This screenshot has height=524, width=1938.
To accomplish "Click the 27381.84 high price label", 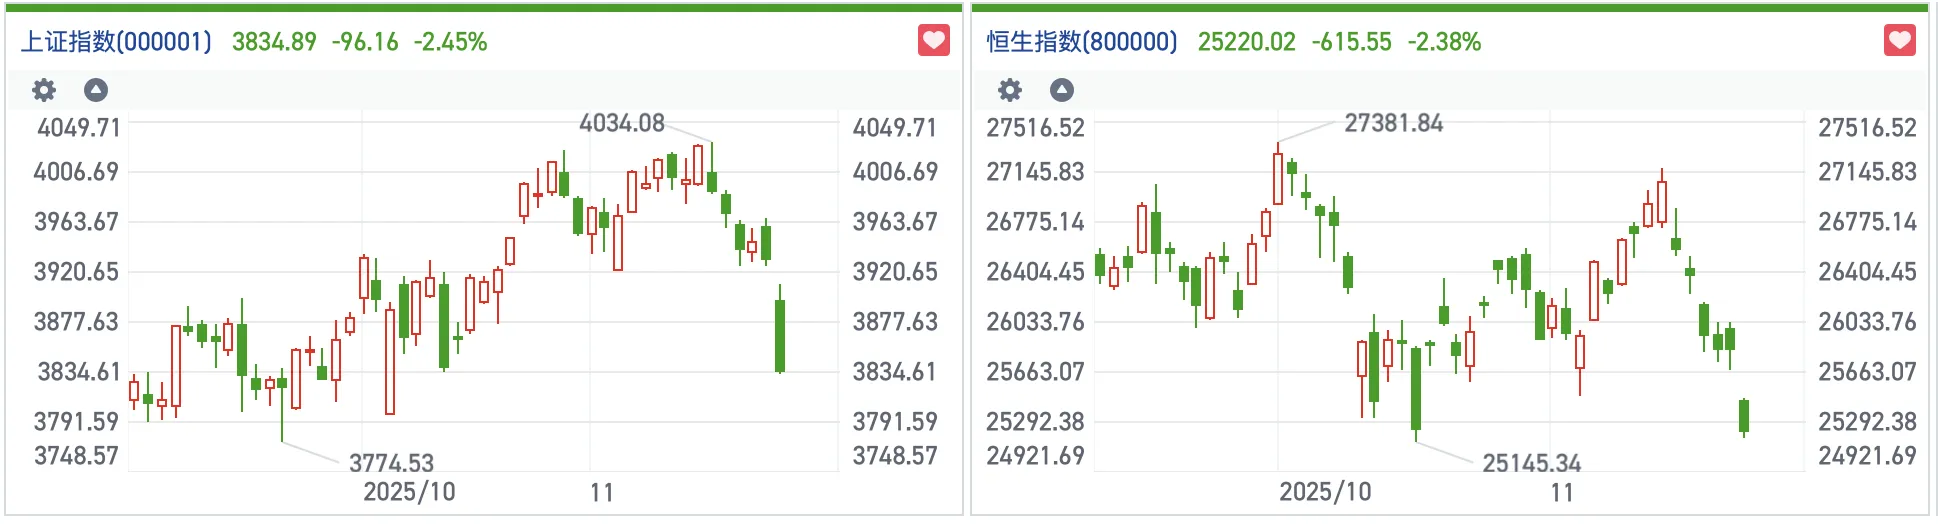I will click(1393, 123).
